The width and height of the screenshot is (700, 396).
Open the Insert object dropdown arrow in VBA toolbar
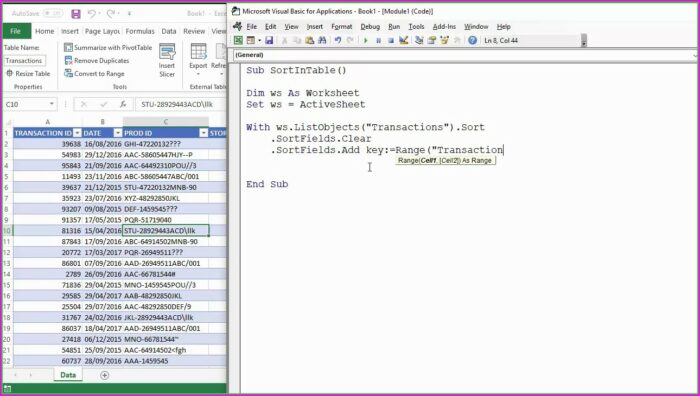(x=259, y=41)
